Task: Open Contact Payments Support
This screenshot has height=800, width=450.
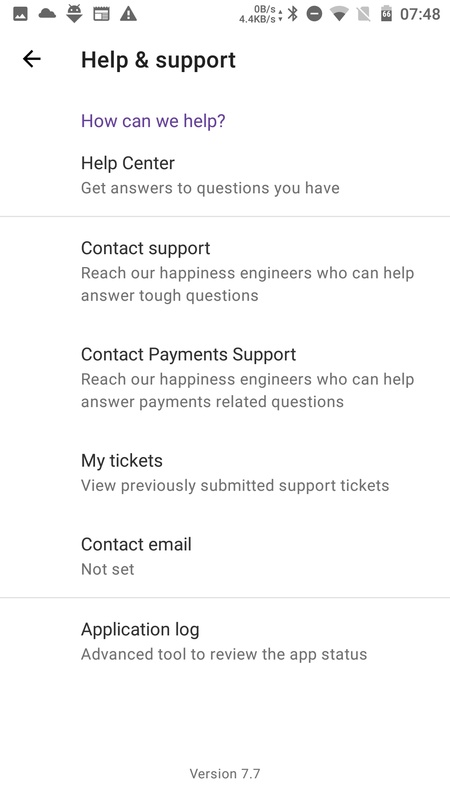Action: 225,377
